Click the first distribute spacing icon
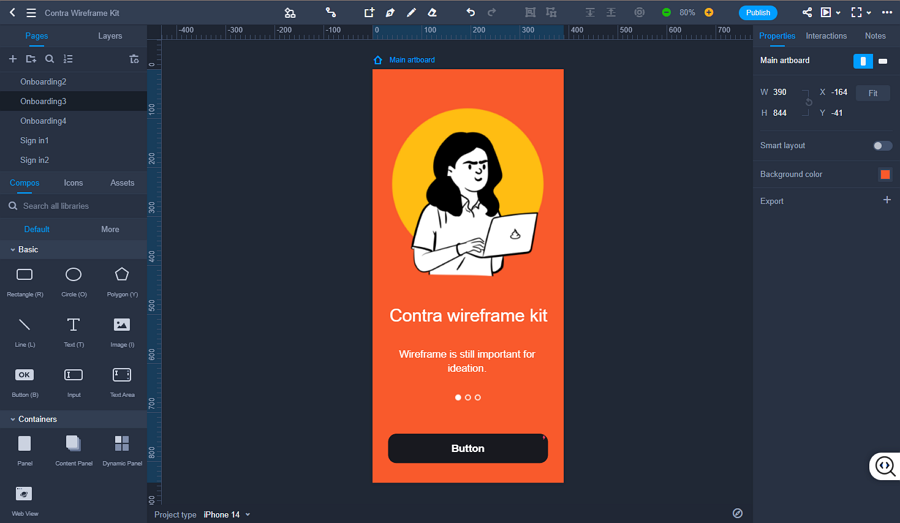This screenshot has width=900, height=523. (x=589, y=12)
